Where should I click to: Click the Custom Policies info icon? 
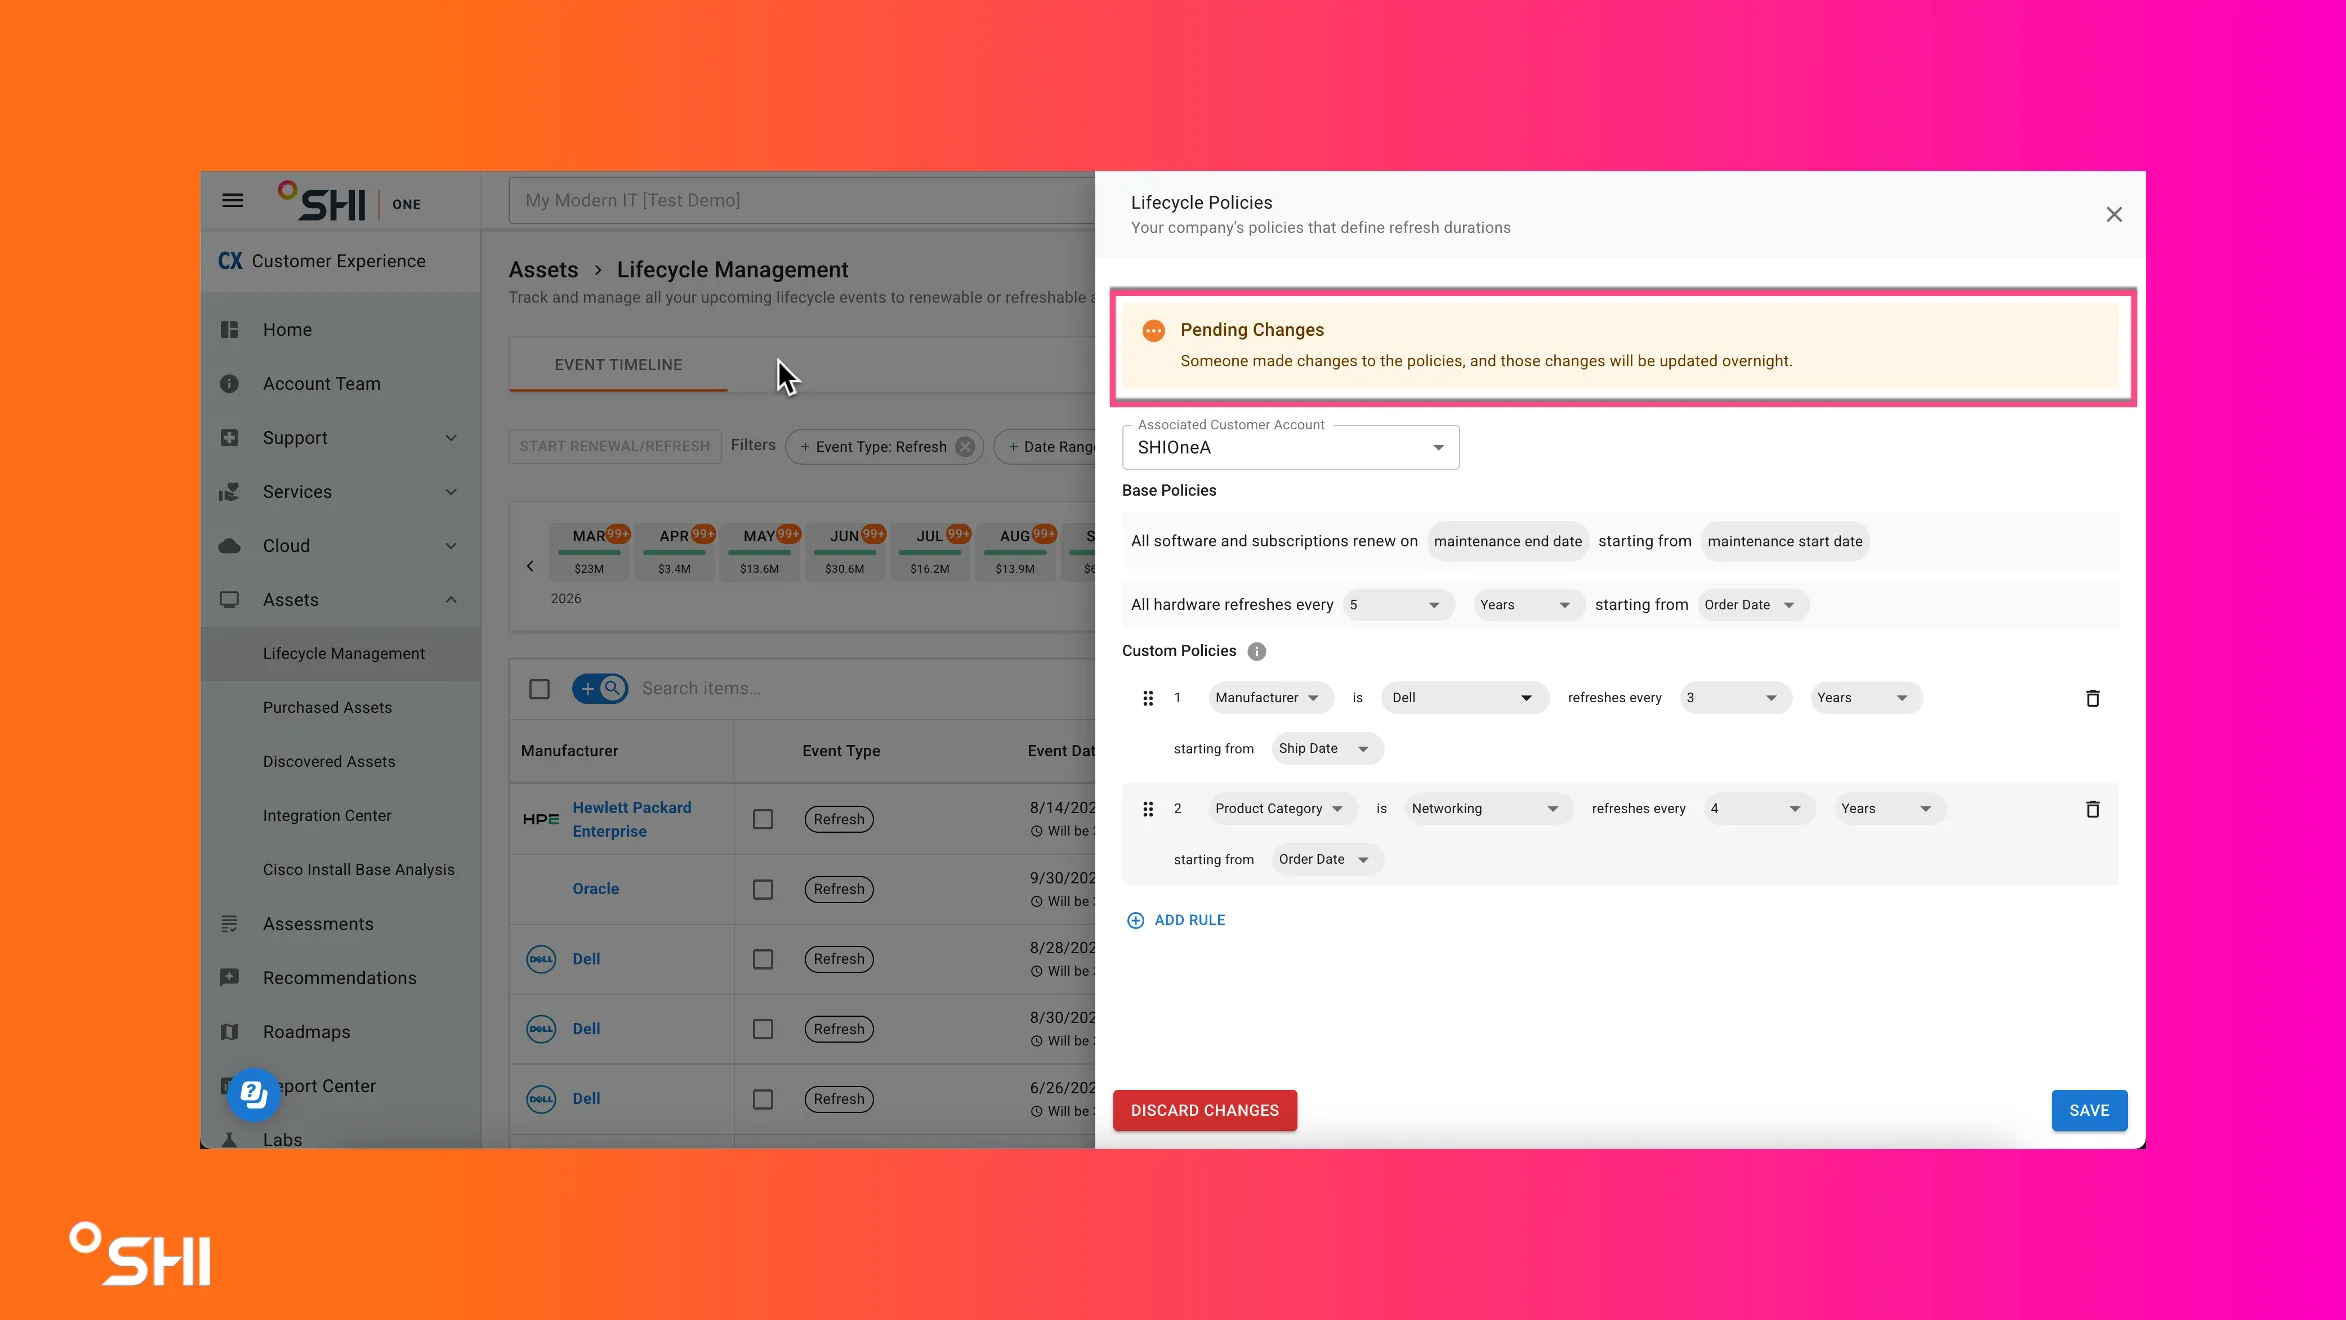(1257, 651)
